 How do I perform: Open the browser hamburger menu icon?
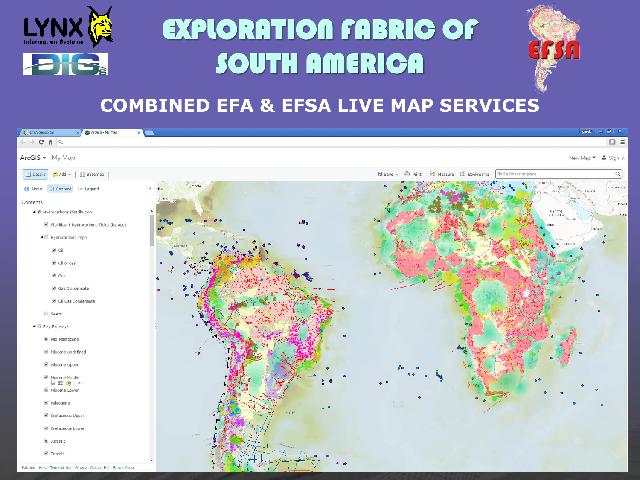pyautogui.click(x=621, y=144)
